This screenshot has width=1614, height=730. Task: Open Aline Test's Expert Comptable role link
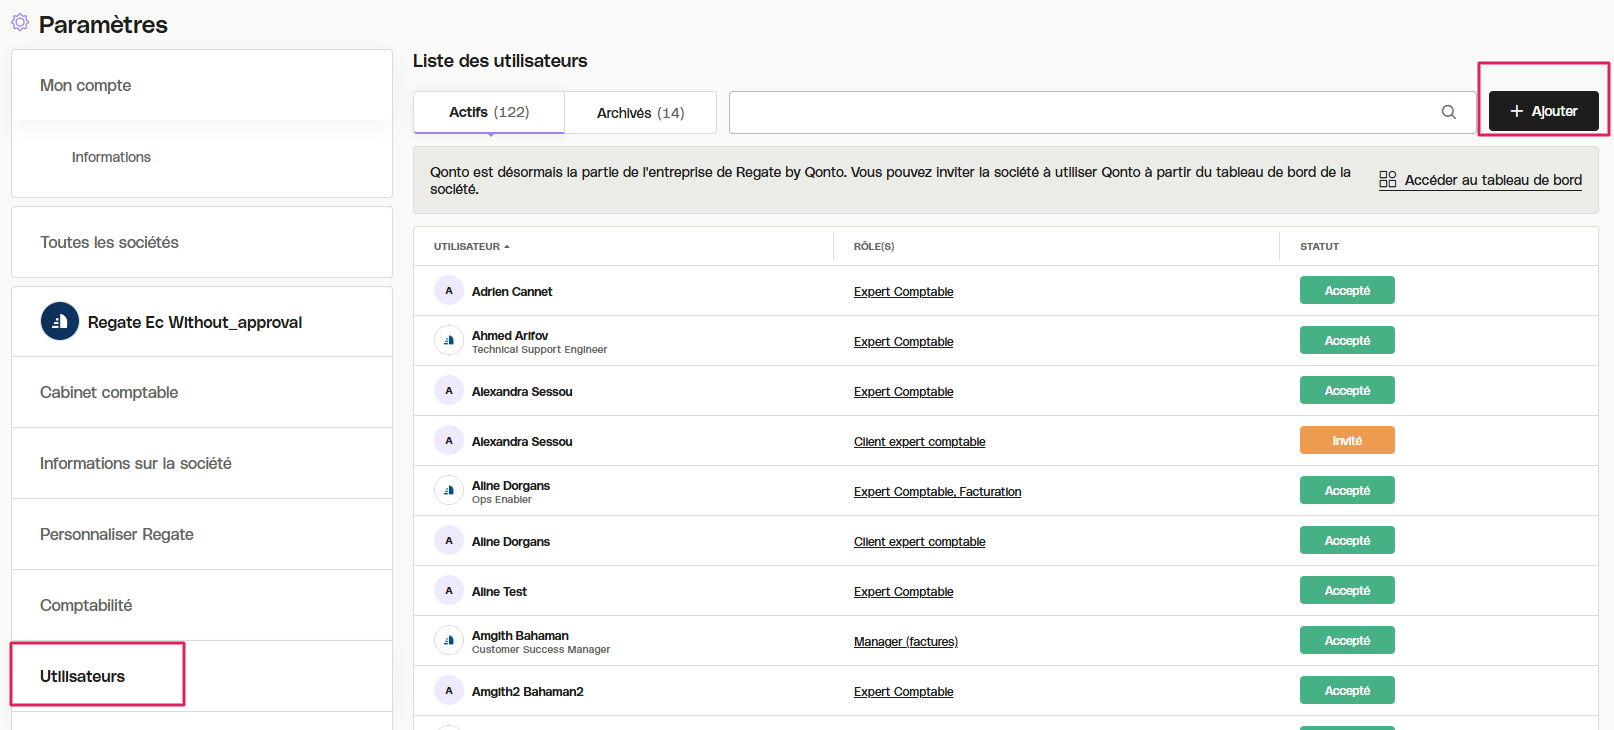coord(903,592)
